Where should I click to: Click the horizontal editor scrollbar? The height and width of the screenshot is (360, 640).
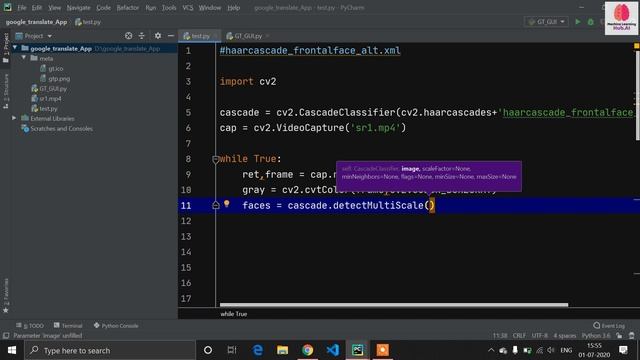(x=393, y=304)
